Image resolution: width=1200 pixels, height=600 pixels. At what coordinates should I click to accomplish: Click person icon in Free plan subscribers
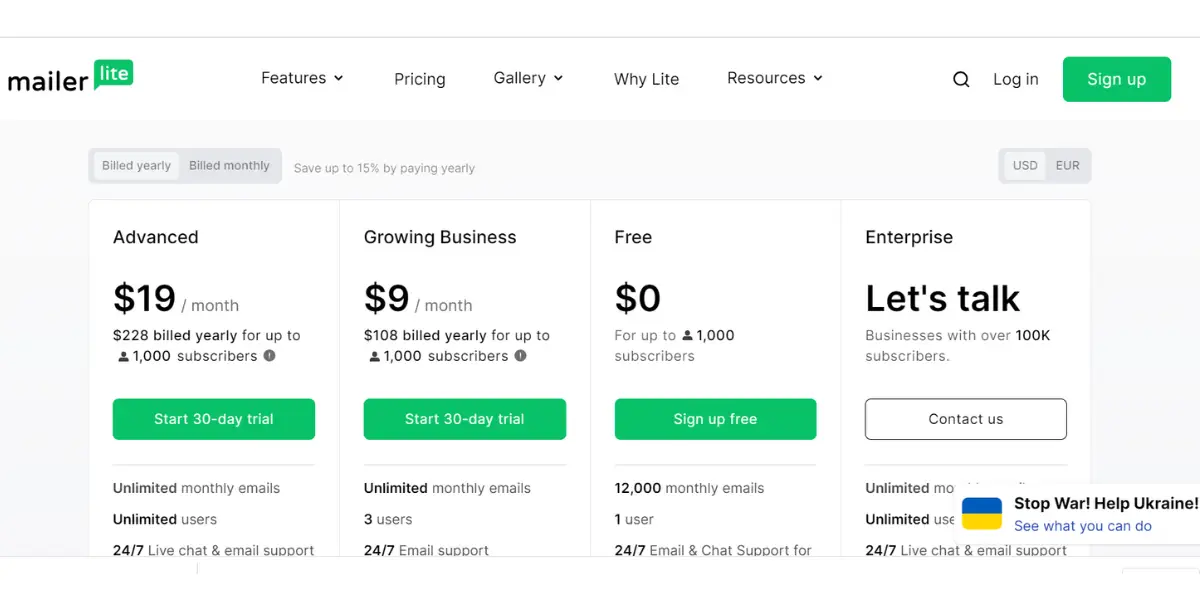pyautogui.click(x=687, y=336)
